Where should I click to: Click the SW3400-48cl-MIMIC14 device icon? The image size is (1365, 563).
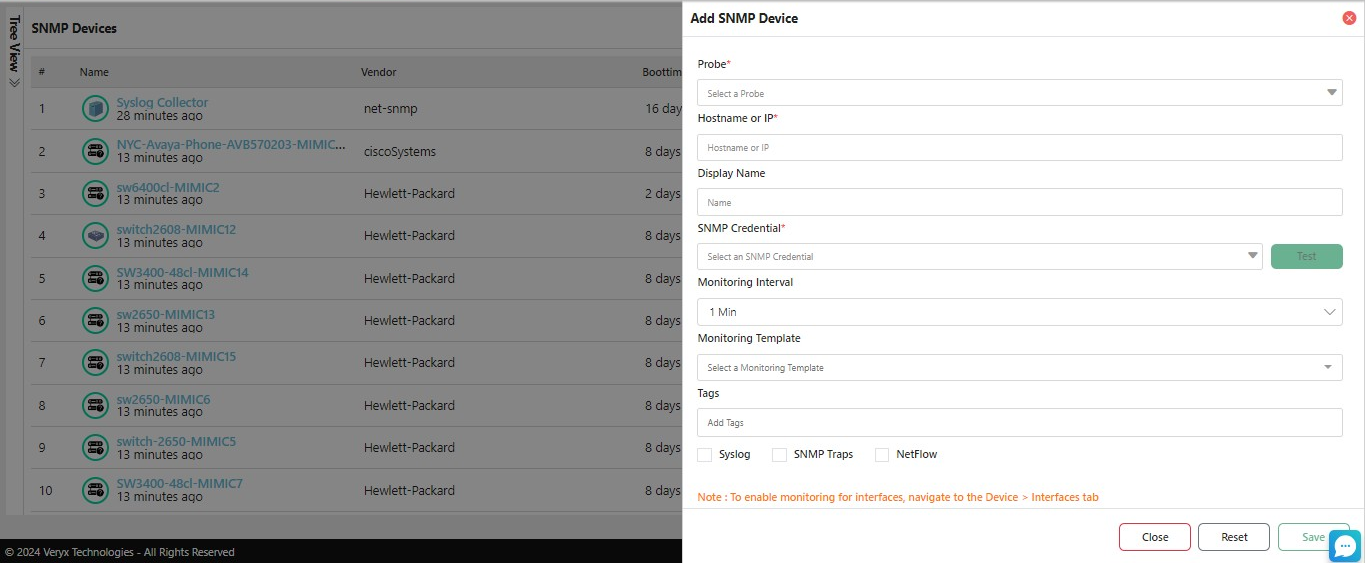tap(95, 278)
